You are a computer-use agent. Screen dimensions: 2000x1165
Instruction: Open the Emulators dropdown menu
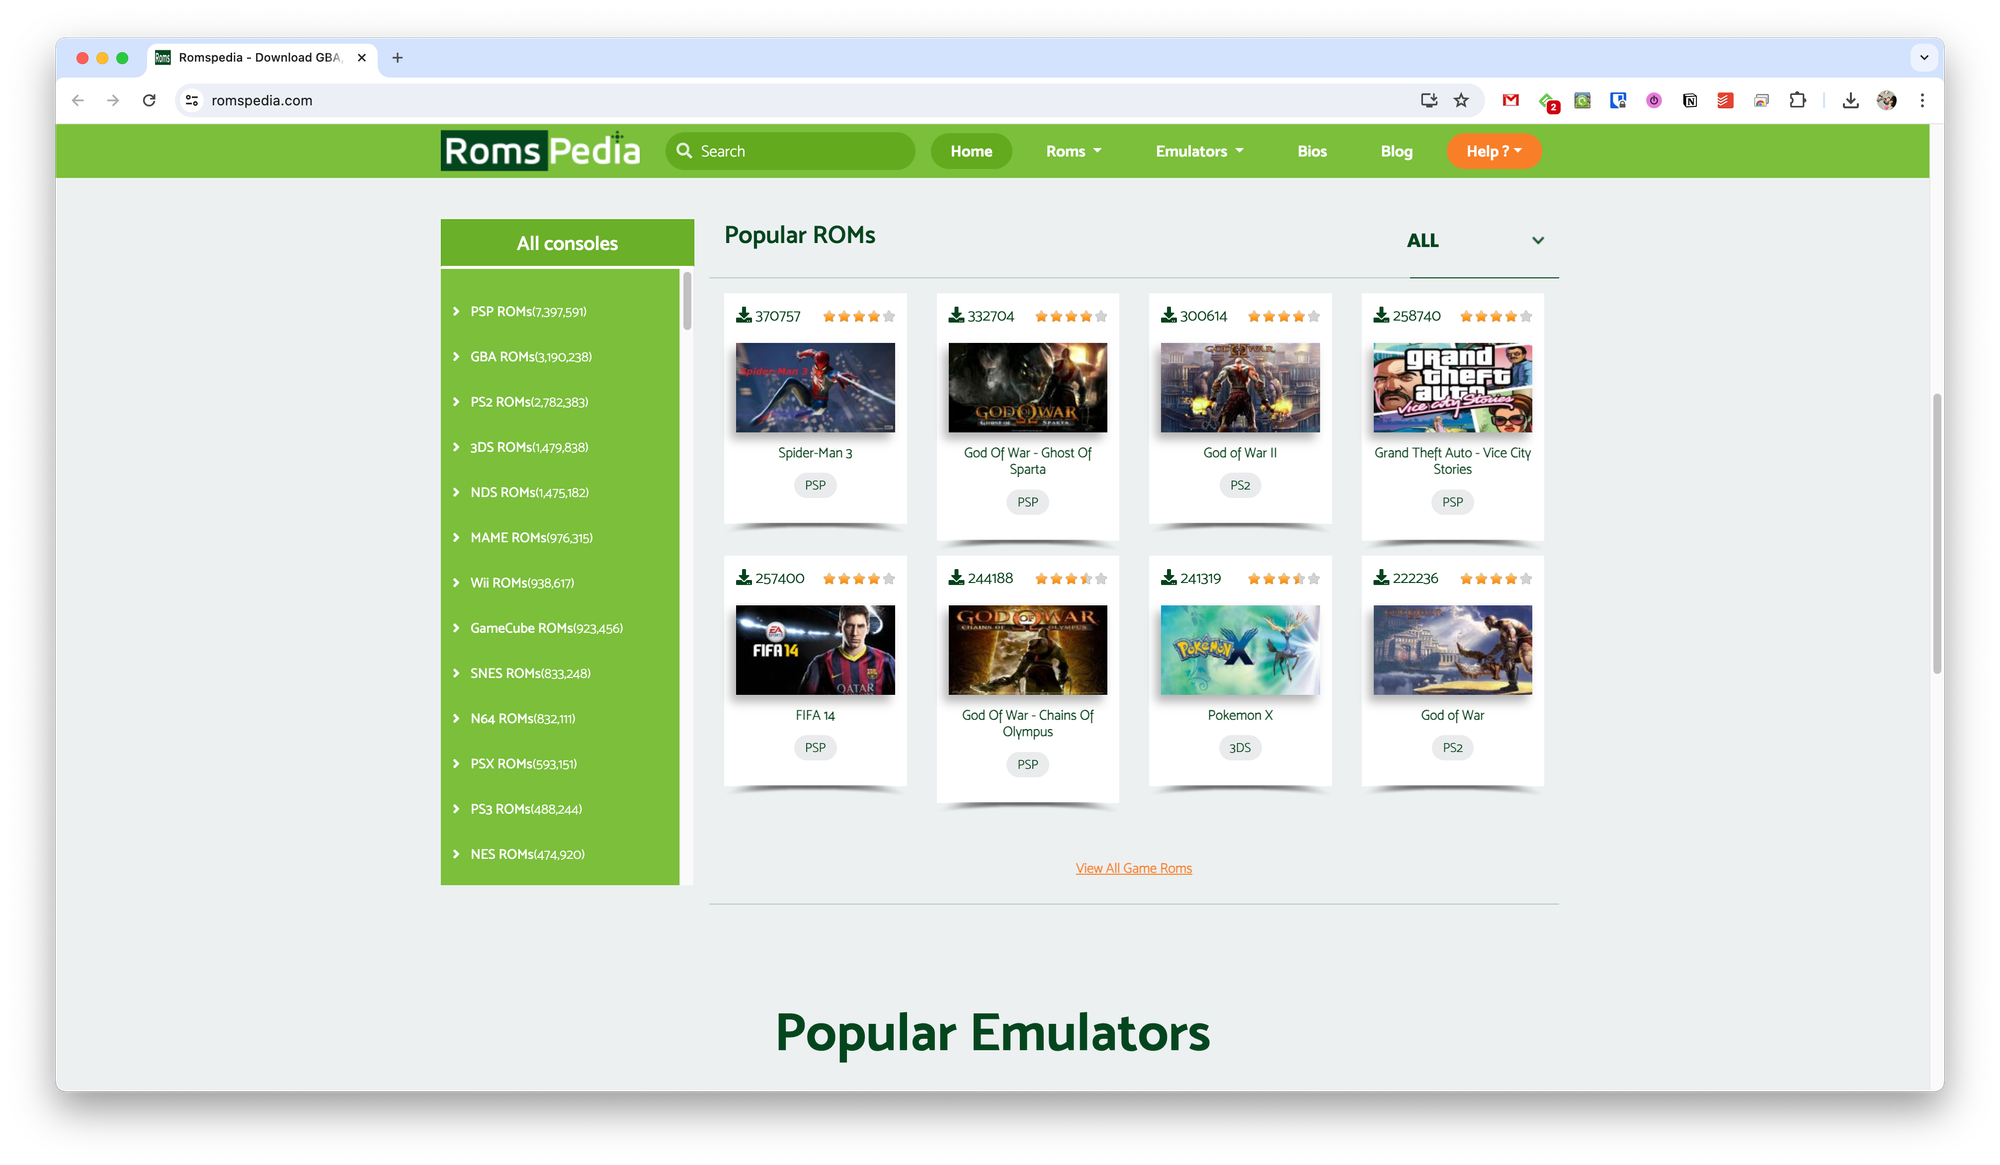(1199, 151)
